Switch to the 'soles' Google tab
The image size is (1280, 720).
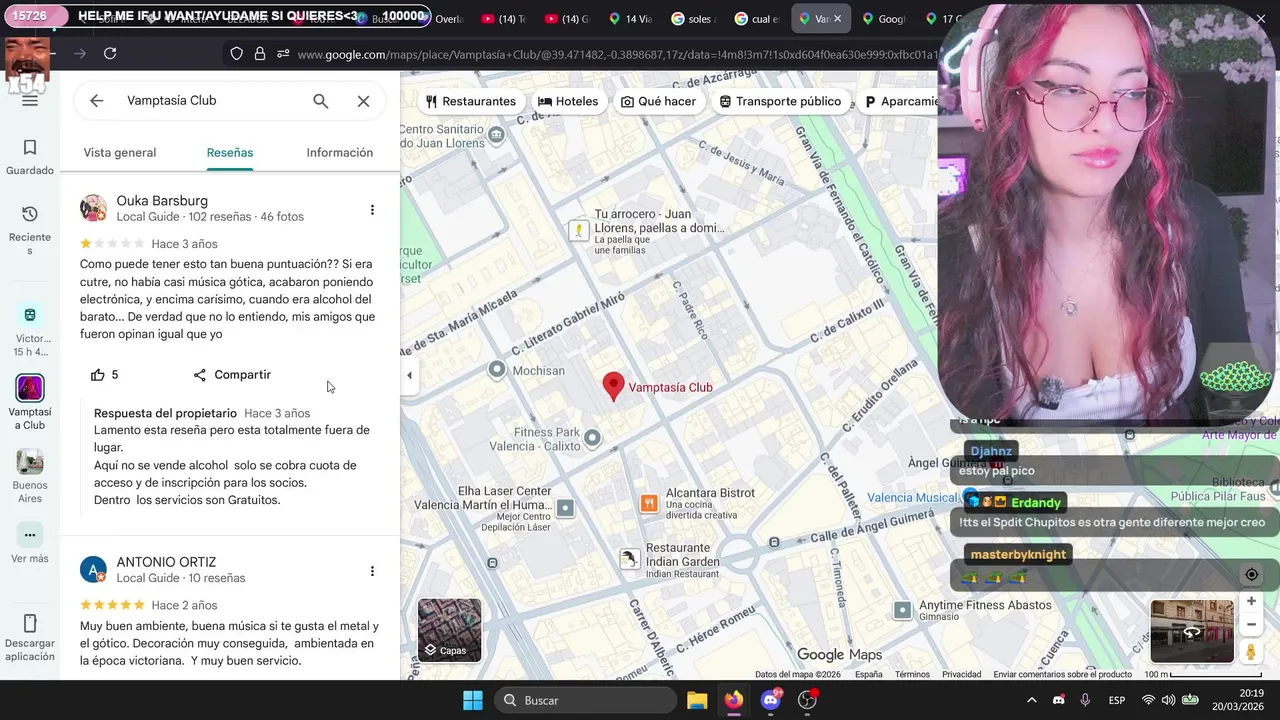(692, 19)
